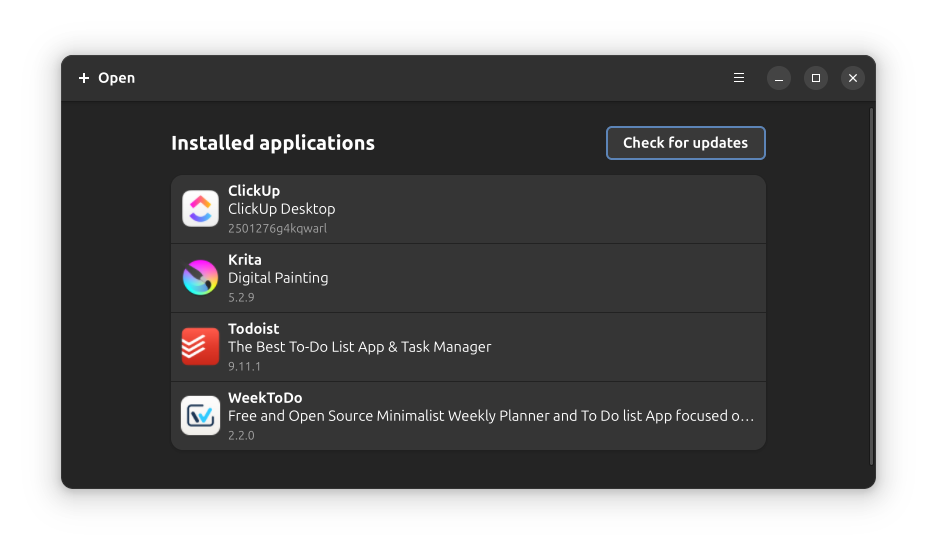
Task: Click the 'Digital Painting' description
Action: pyautogui.click(x=278, y=278)
